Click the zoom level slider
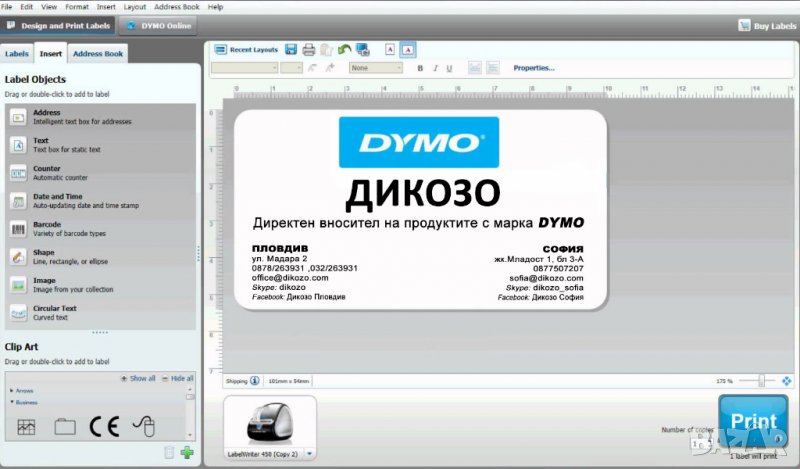This screenshot has width=800, height=469. coord(762,381)
